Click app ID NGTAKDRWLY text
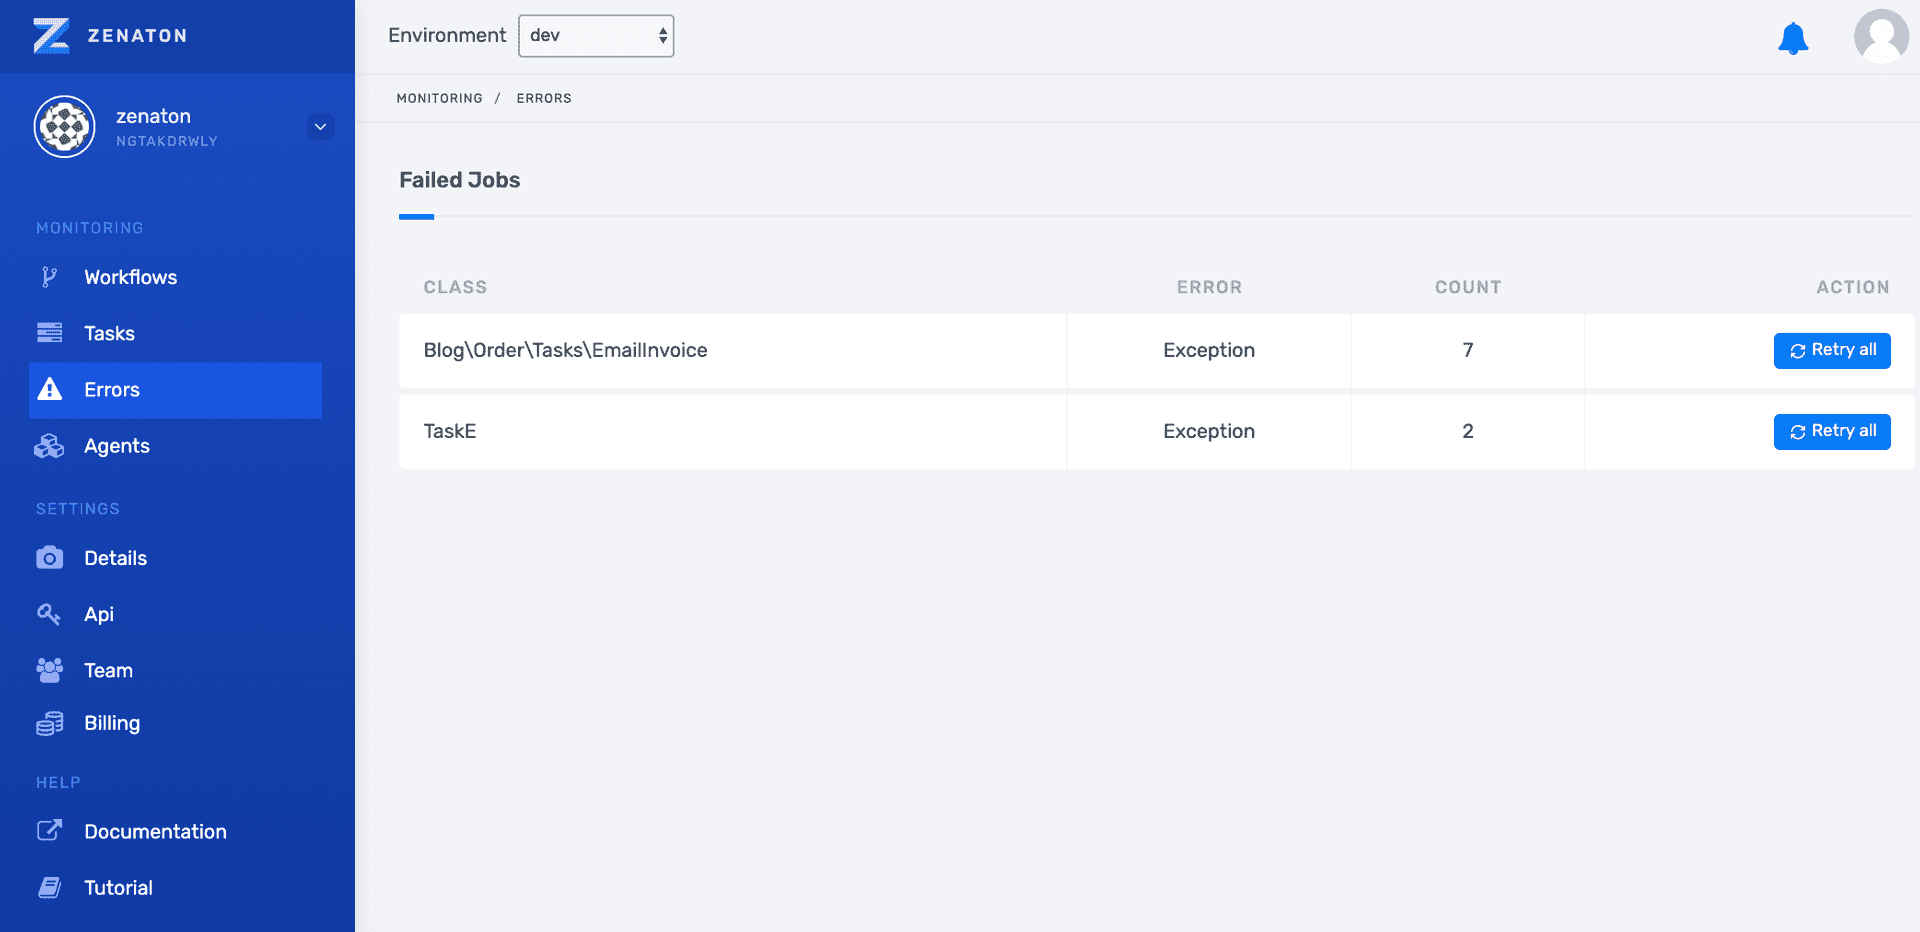The image size is (1920, 932). pyautogui.click(x=166, y=141)
